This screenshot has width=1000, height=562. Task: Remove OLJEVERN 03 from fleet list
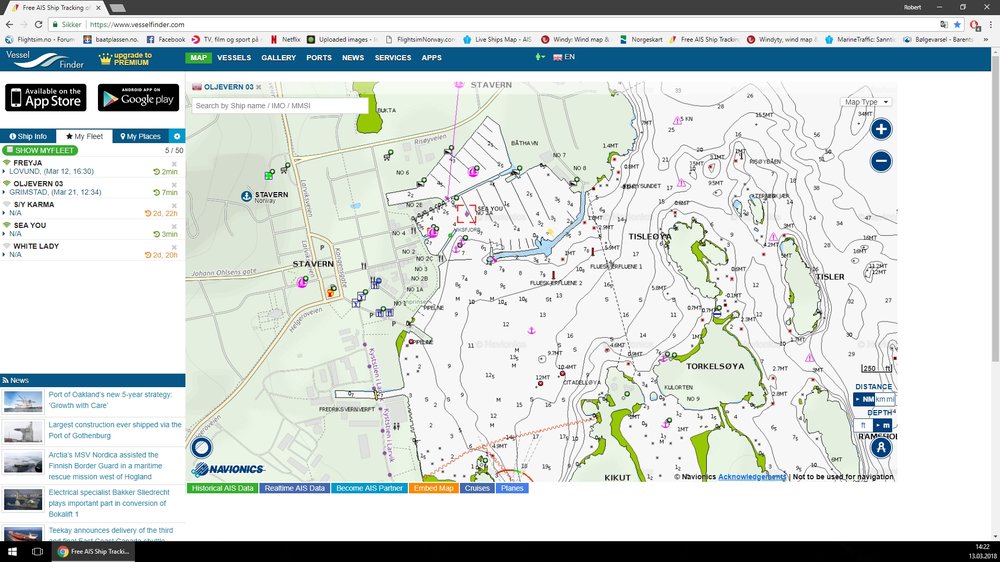click(x=173, y=184)
